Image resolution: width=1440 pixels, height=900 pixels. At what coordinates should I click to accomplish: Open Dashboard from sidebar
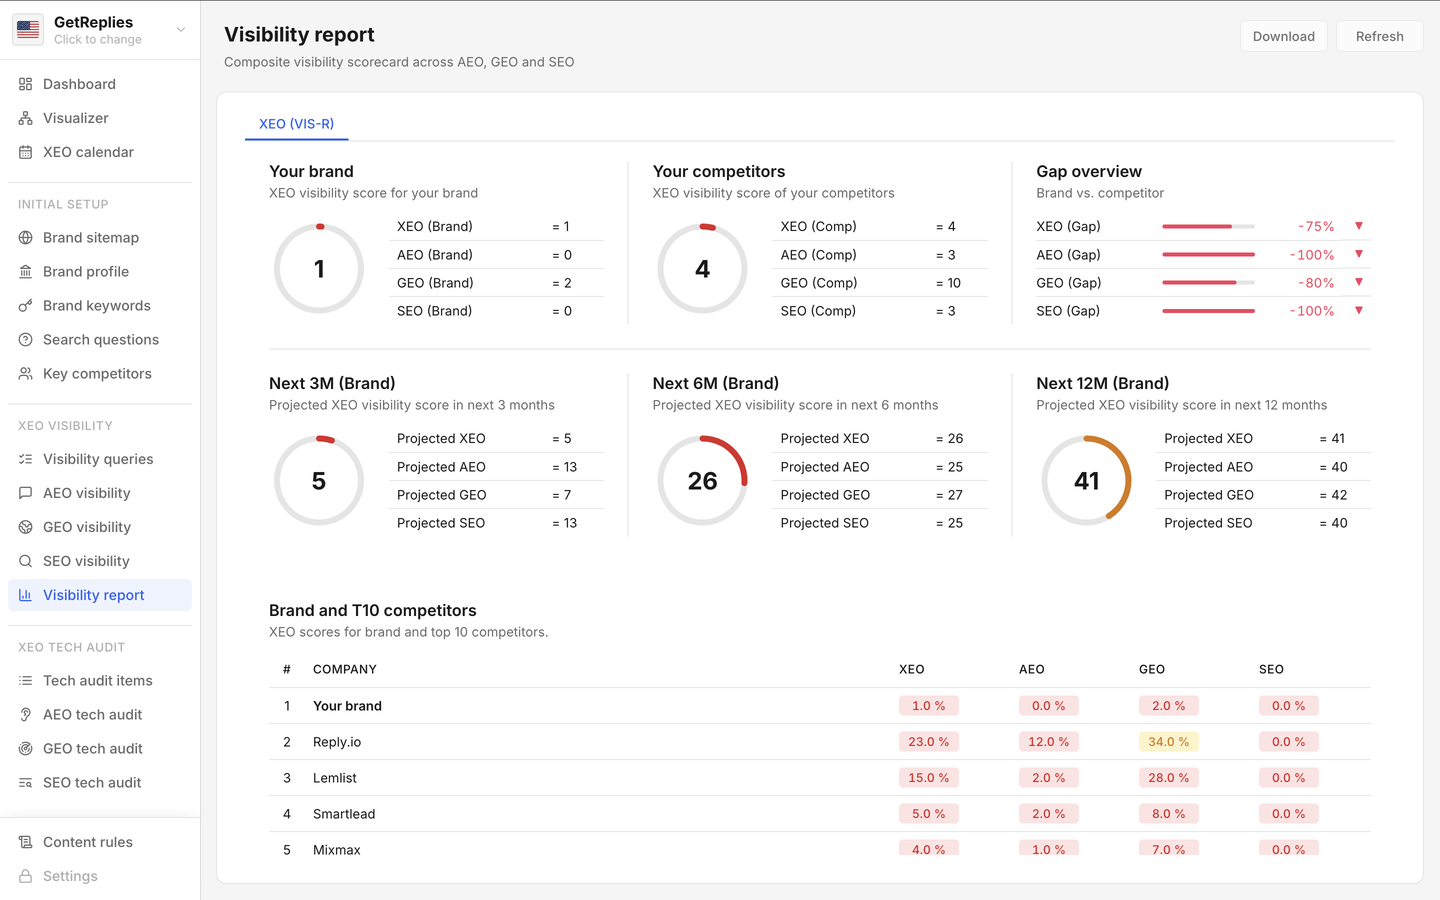(100, 84)
